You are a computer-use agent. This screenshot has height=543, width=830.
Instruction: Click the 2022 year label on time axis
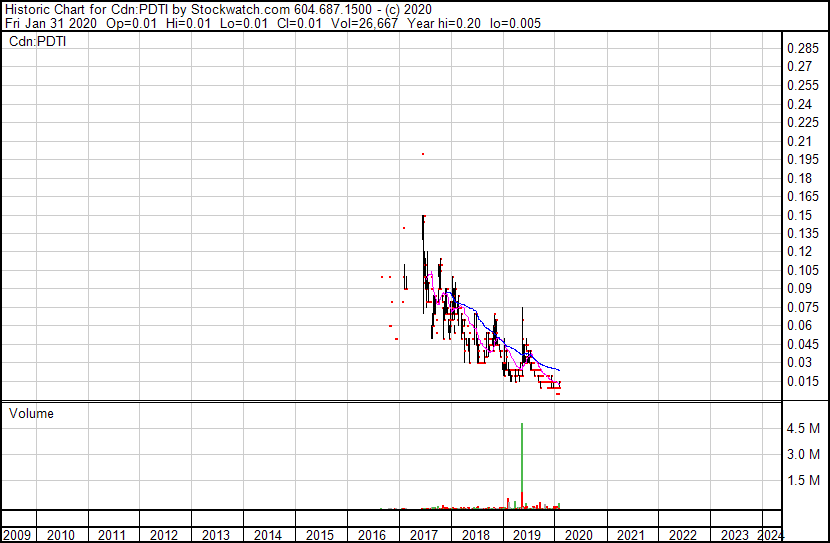(683, 535)
